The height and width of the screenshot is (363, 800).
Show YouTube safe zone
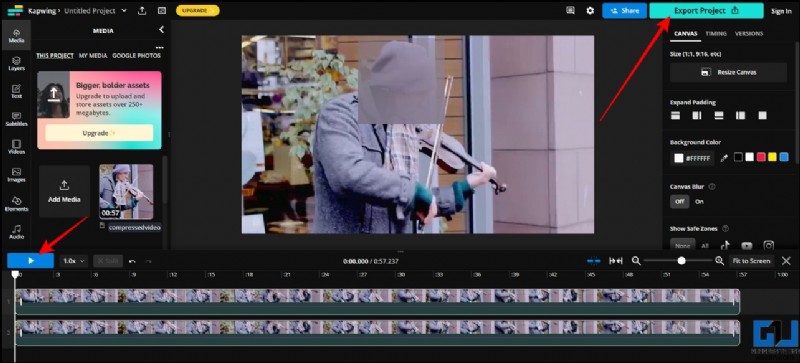coord(747,246)
